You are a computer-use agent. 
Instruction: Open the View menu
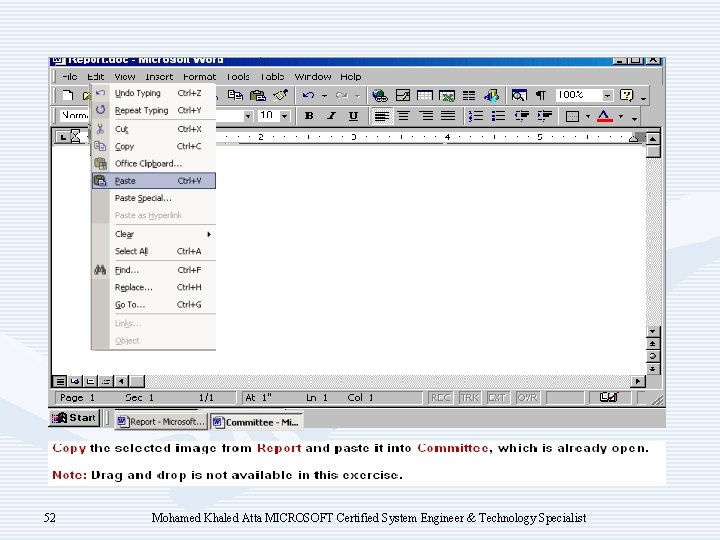(125, 77)
